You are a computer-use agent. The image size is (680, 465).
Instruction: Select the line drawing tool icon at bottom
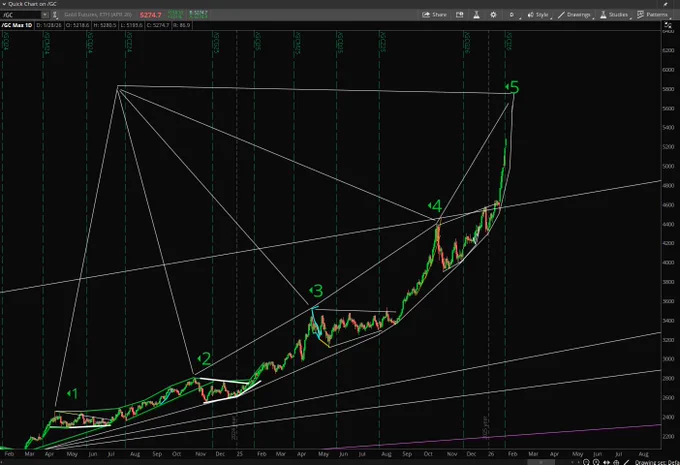(x=626, y=462)
